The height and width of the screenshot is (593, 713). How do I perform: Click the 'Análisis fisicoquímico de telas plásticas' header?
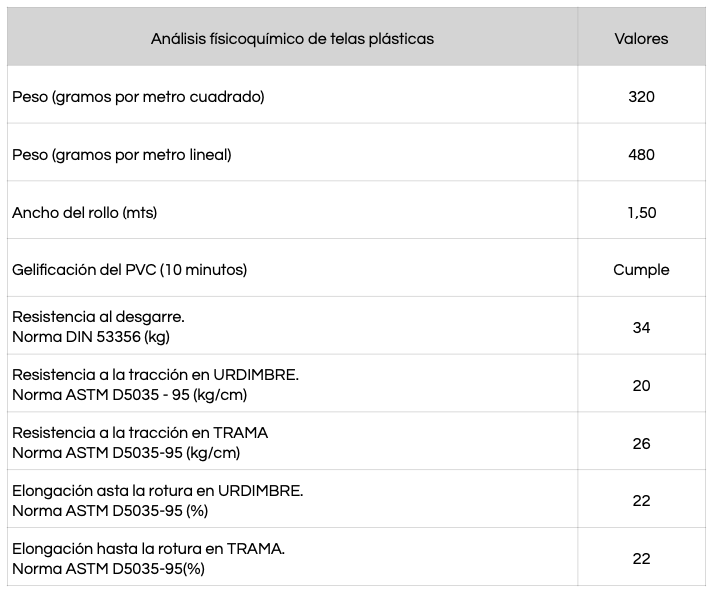[x=292, y=39]
